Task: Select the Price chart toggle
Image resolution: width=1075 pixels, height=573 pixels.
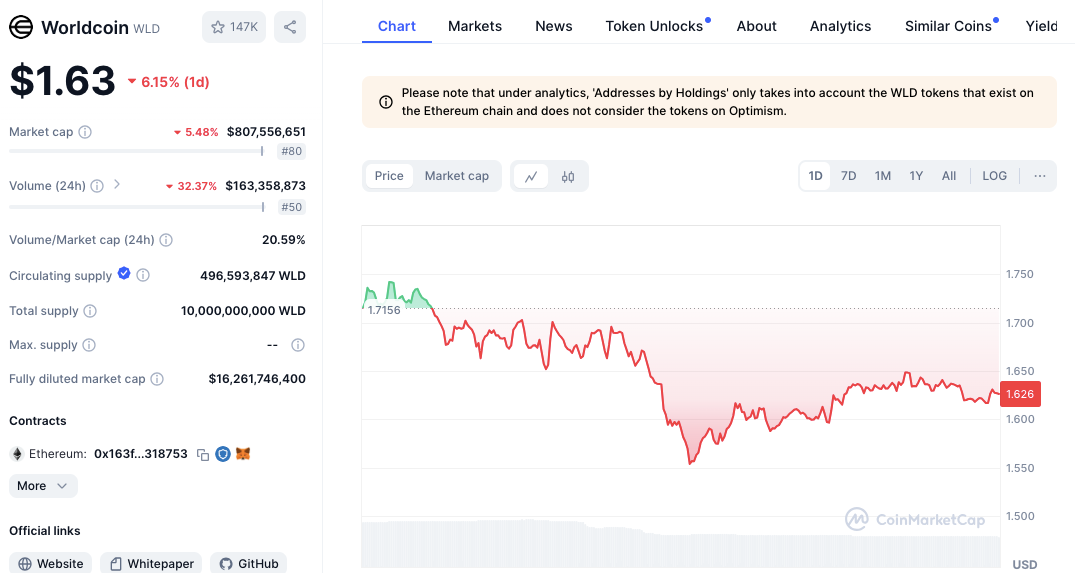Action: (x=389, y=176)
